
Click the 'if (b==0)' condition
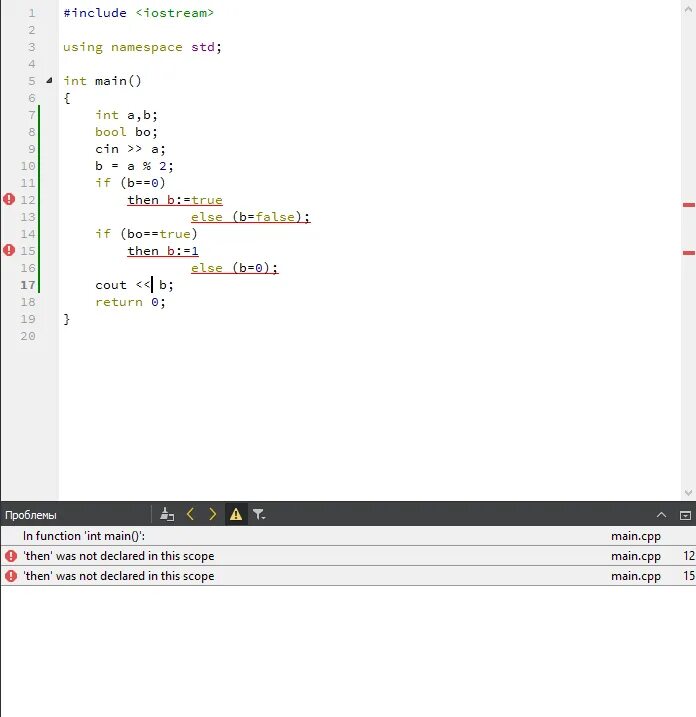coord(130,183)
